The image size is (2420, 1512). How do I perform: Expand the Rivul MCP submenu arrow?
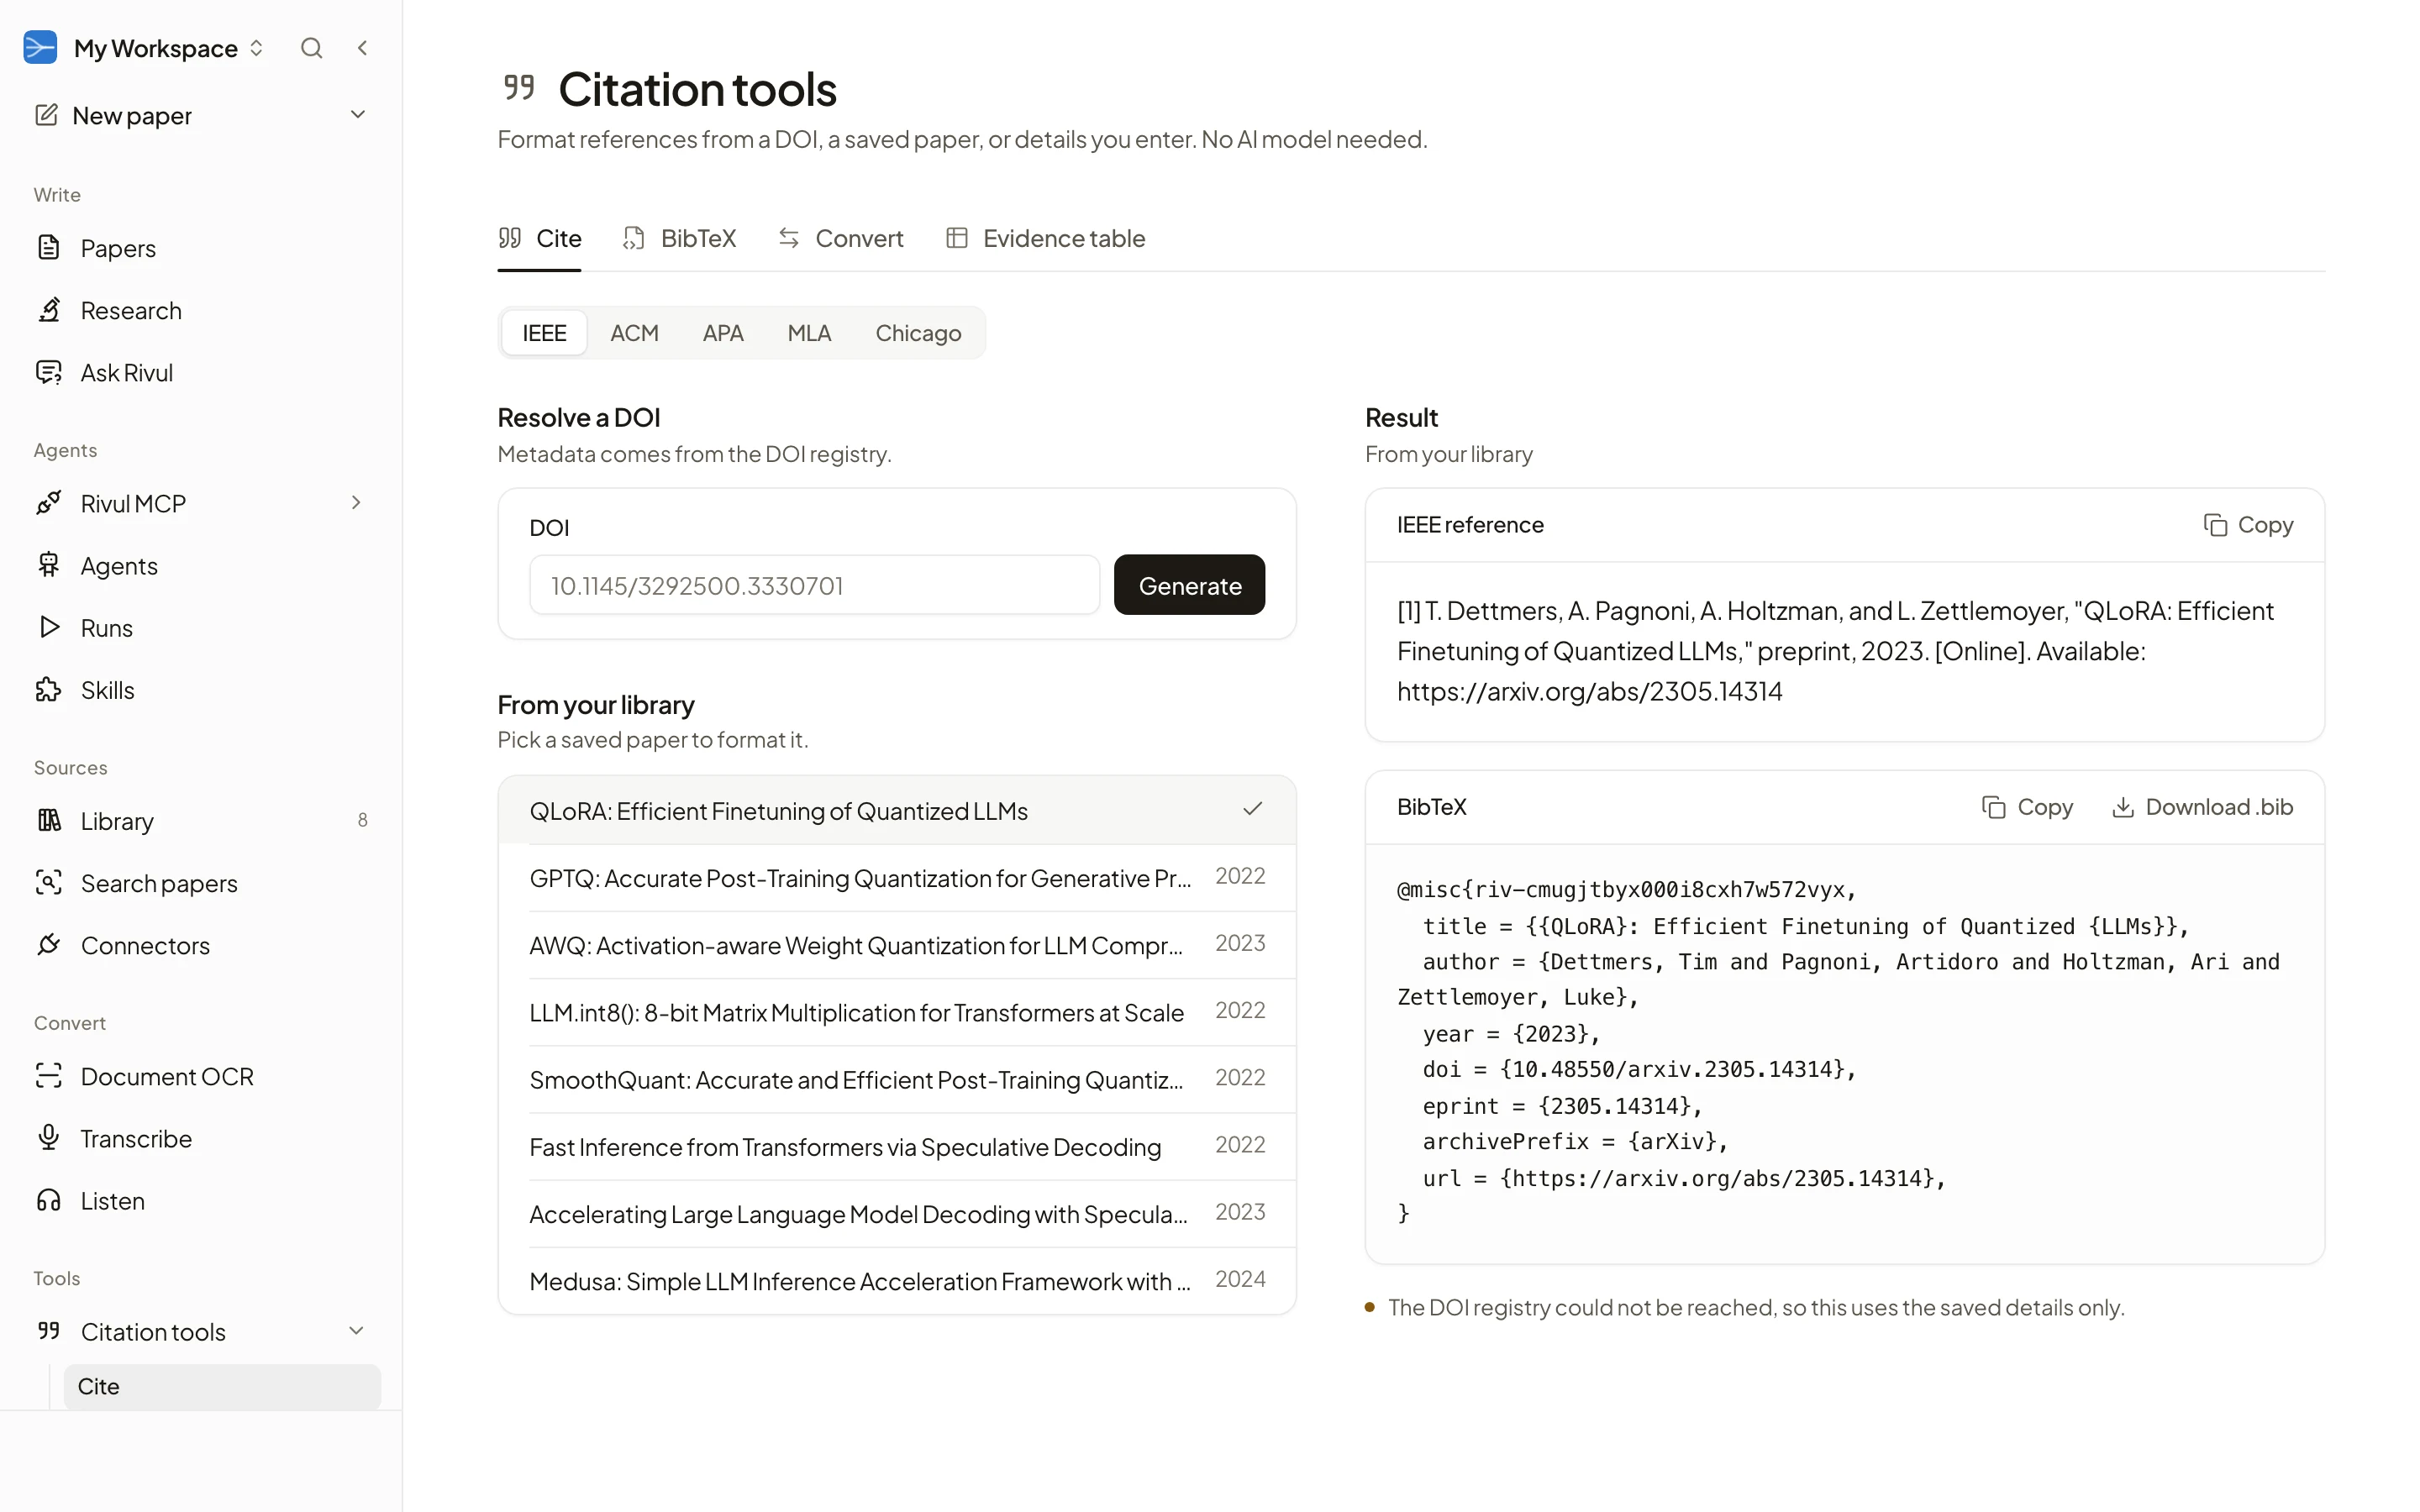pyautogui.click(x=356, y=503)
